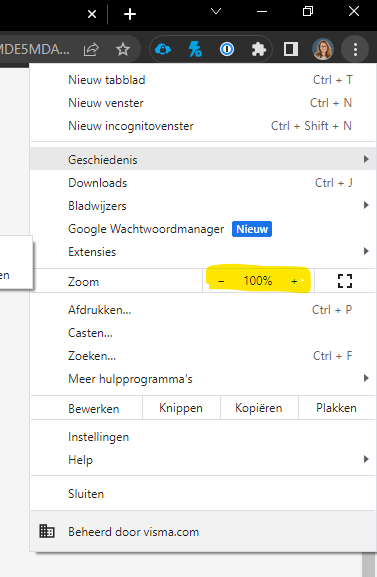This screenshot has width=377, height=577.
Task: Bookmark this page with the star icon
Action: click(x=123, y=49)
